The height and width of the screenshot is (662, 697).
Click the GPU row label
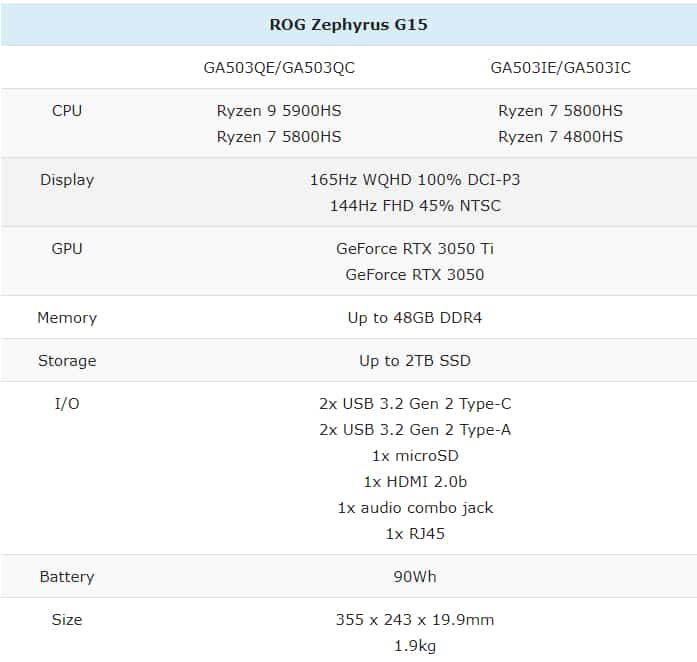coord(67,249)
